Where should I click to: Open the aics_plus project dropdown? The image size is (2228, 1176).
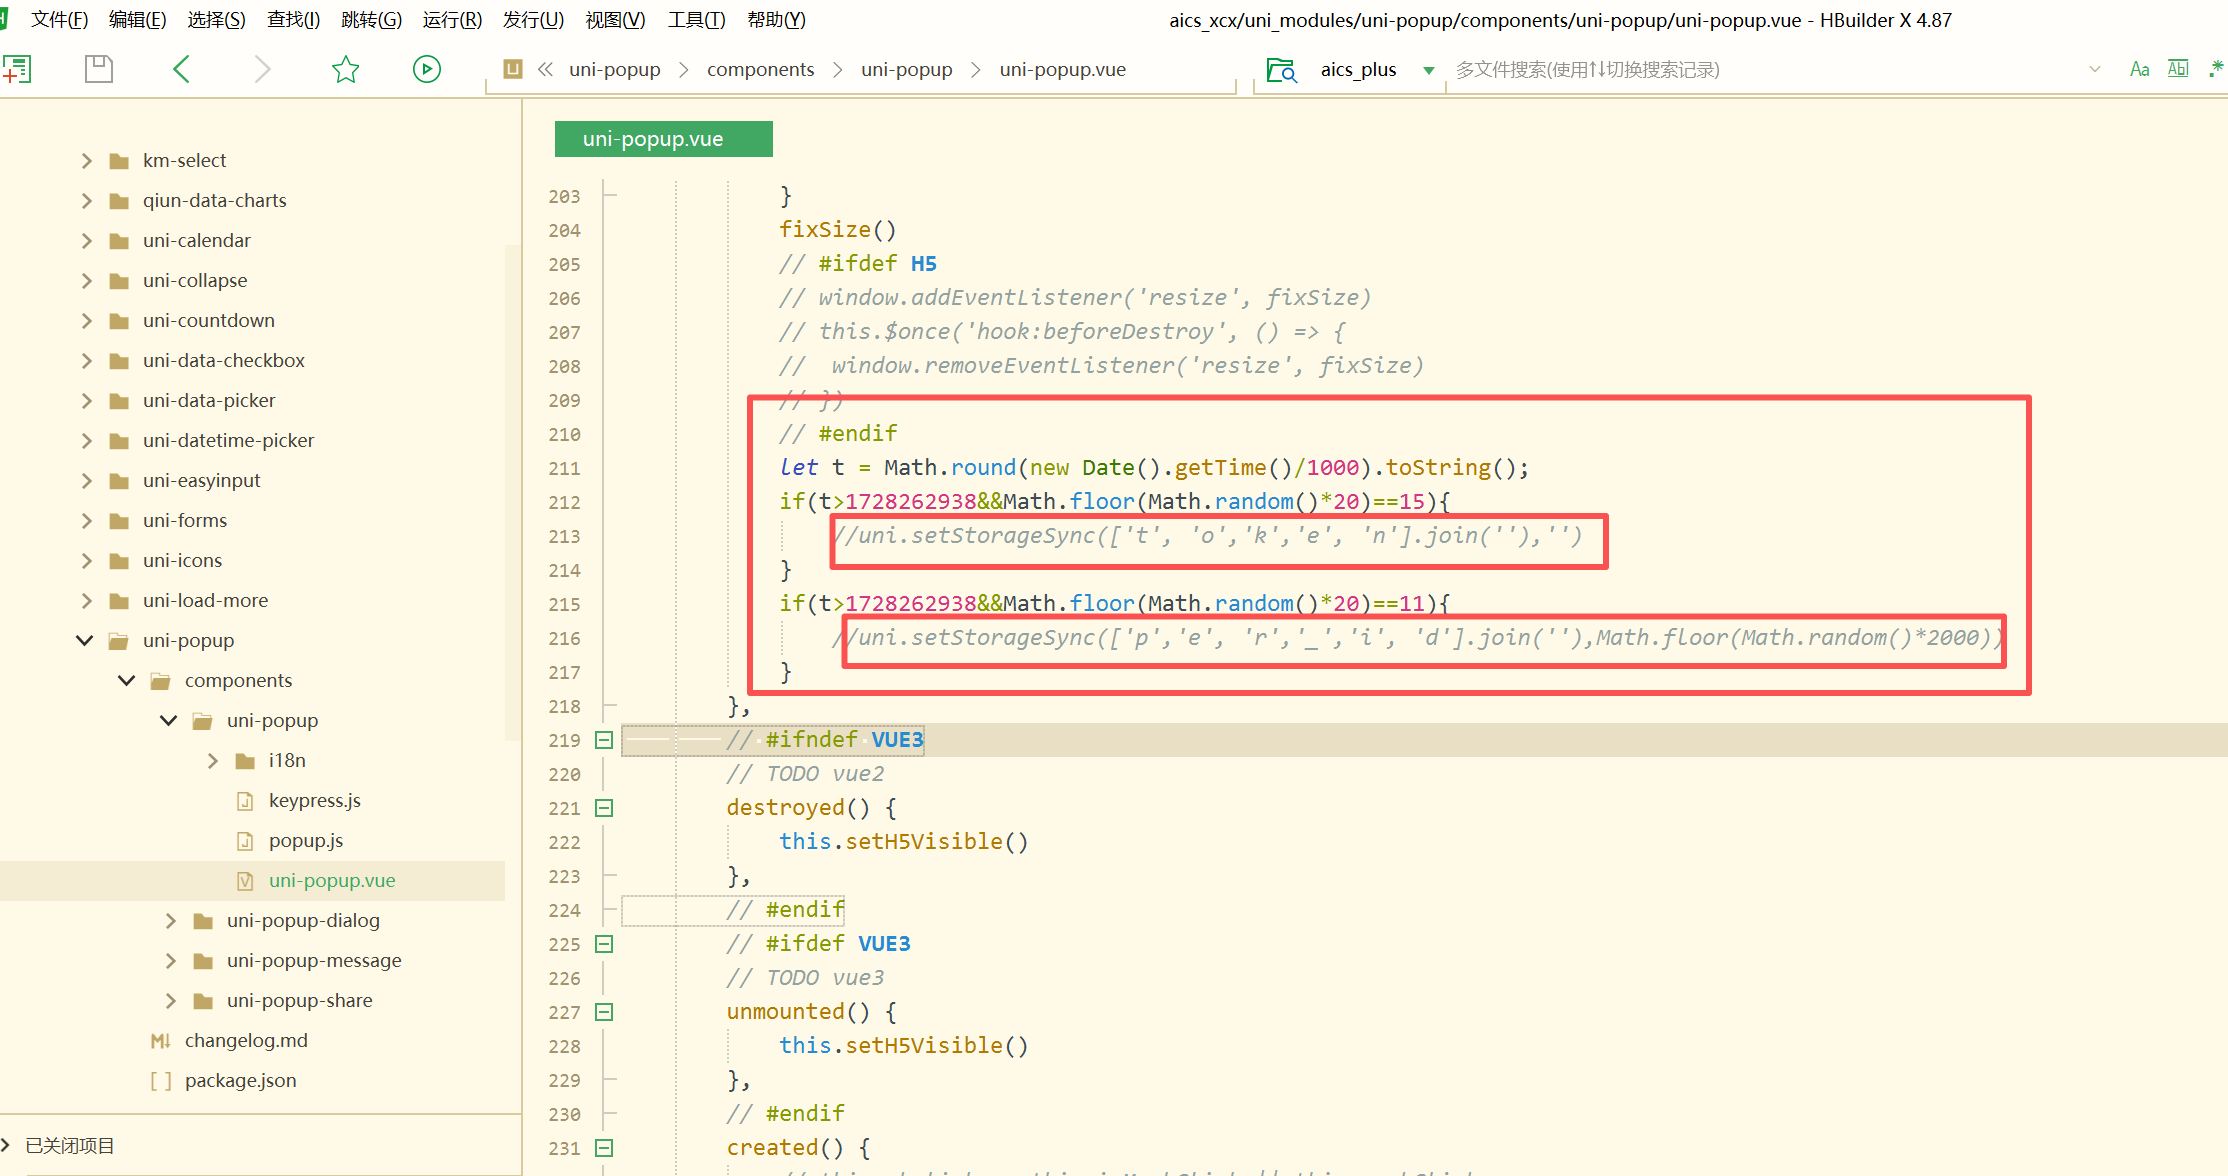pyautogui.click(x=1429, y=70)
